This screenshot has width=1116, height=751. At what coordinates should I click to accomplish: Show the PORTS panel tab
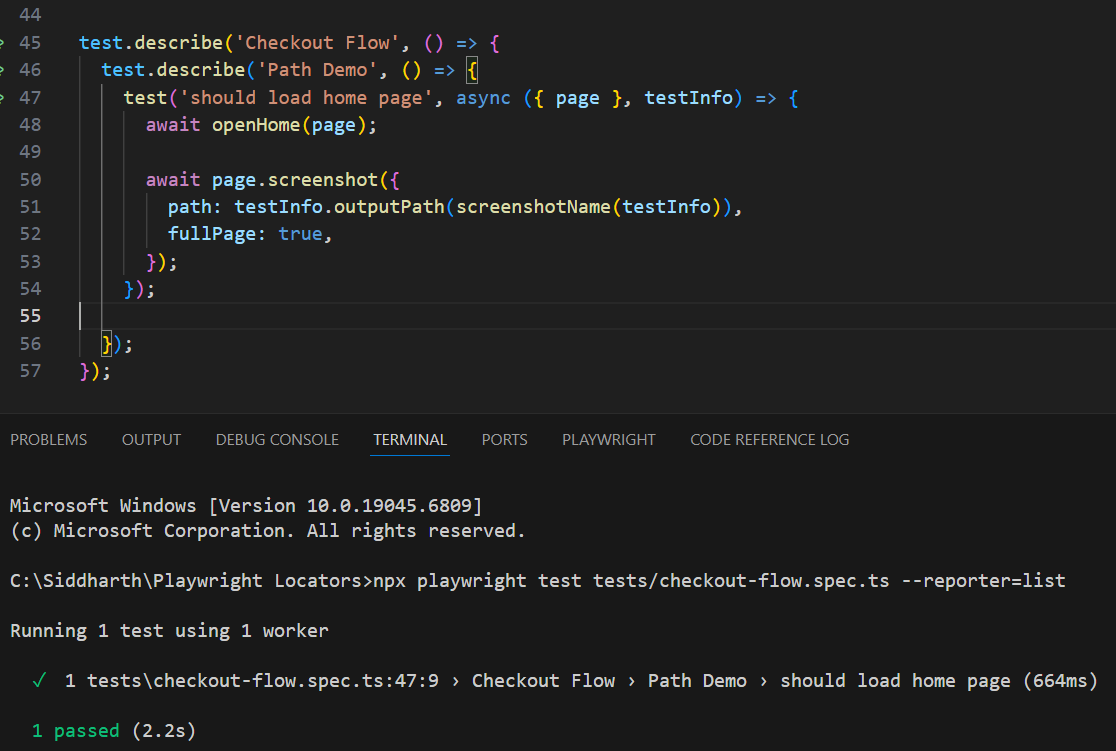point(504,440)
